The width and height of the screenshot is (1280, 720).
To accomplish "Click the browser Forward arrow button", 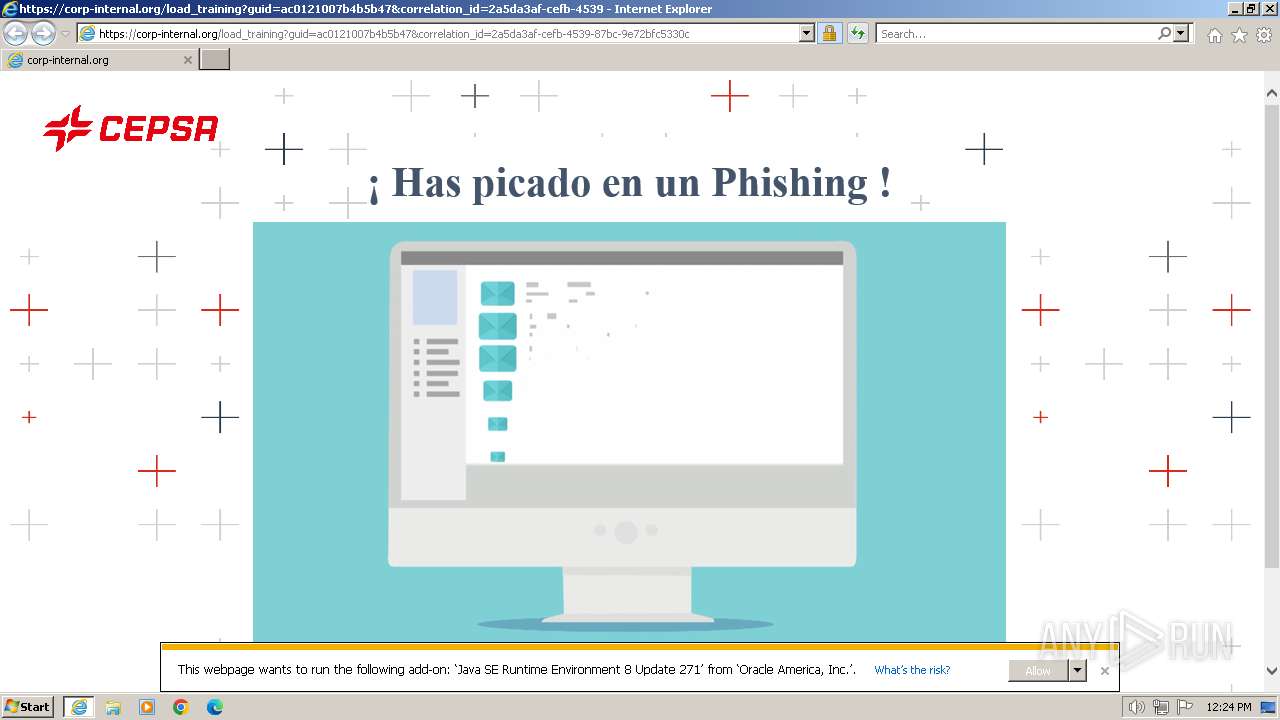I will point(43,33).
